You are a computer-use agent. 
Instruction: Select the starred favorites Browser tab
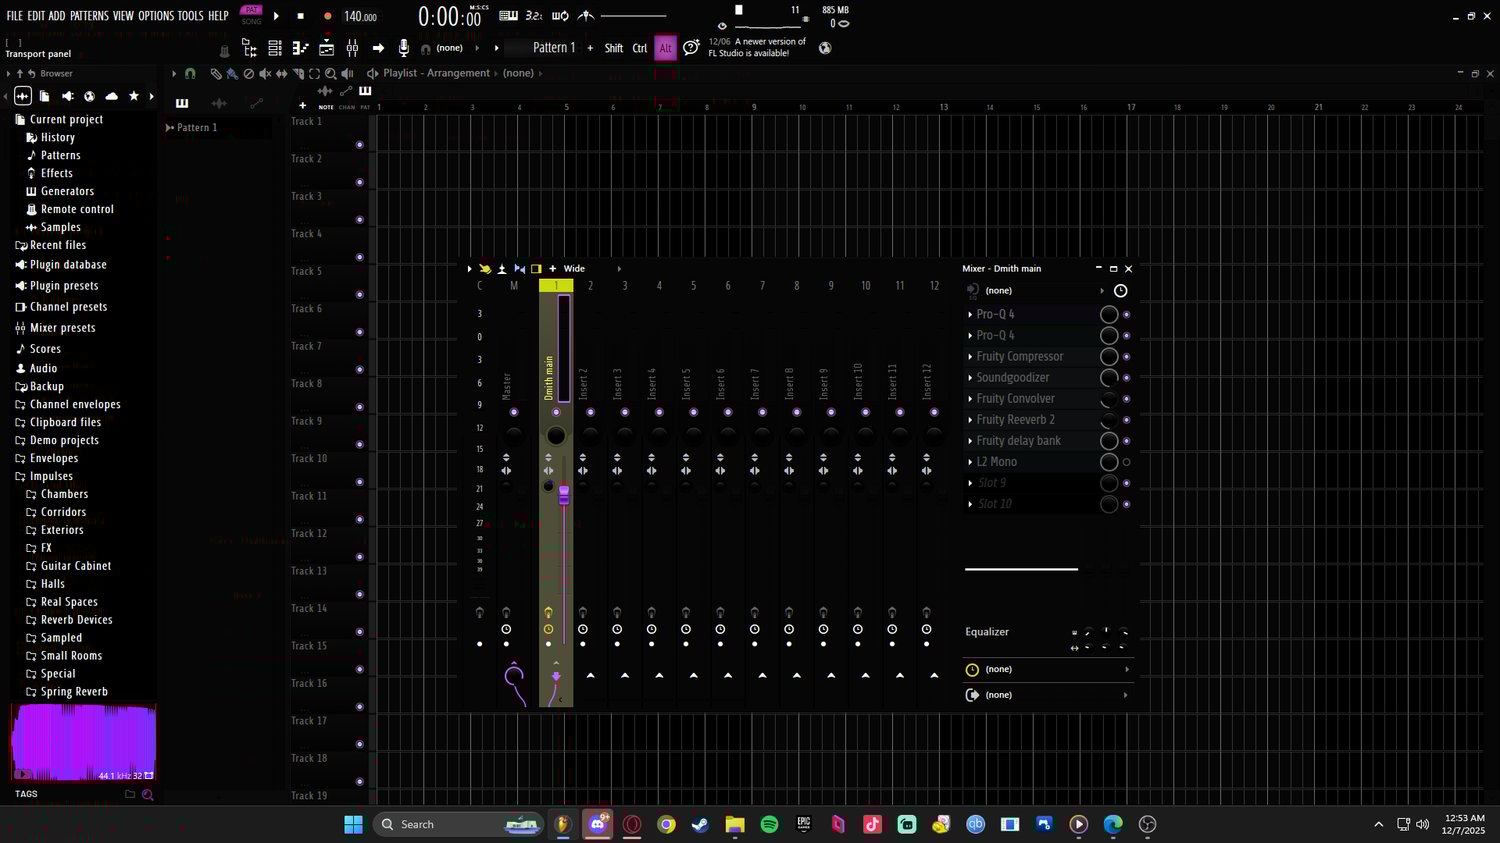click(x=134, y=96)
